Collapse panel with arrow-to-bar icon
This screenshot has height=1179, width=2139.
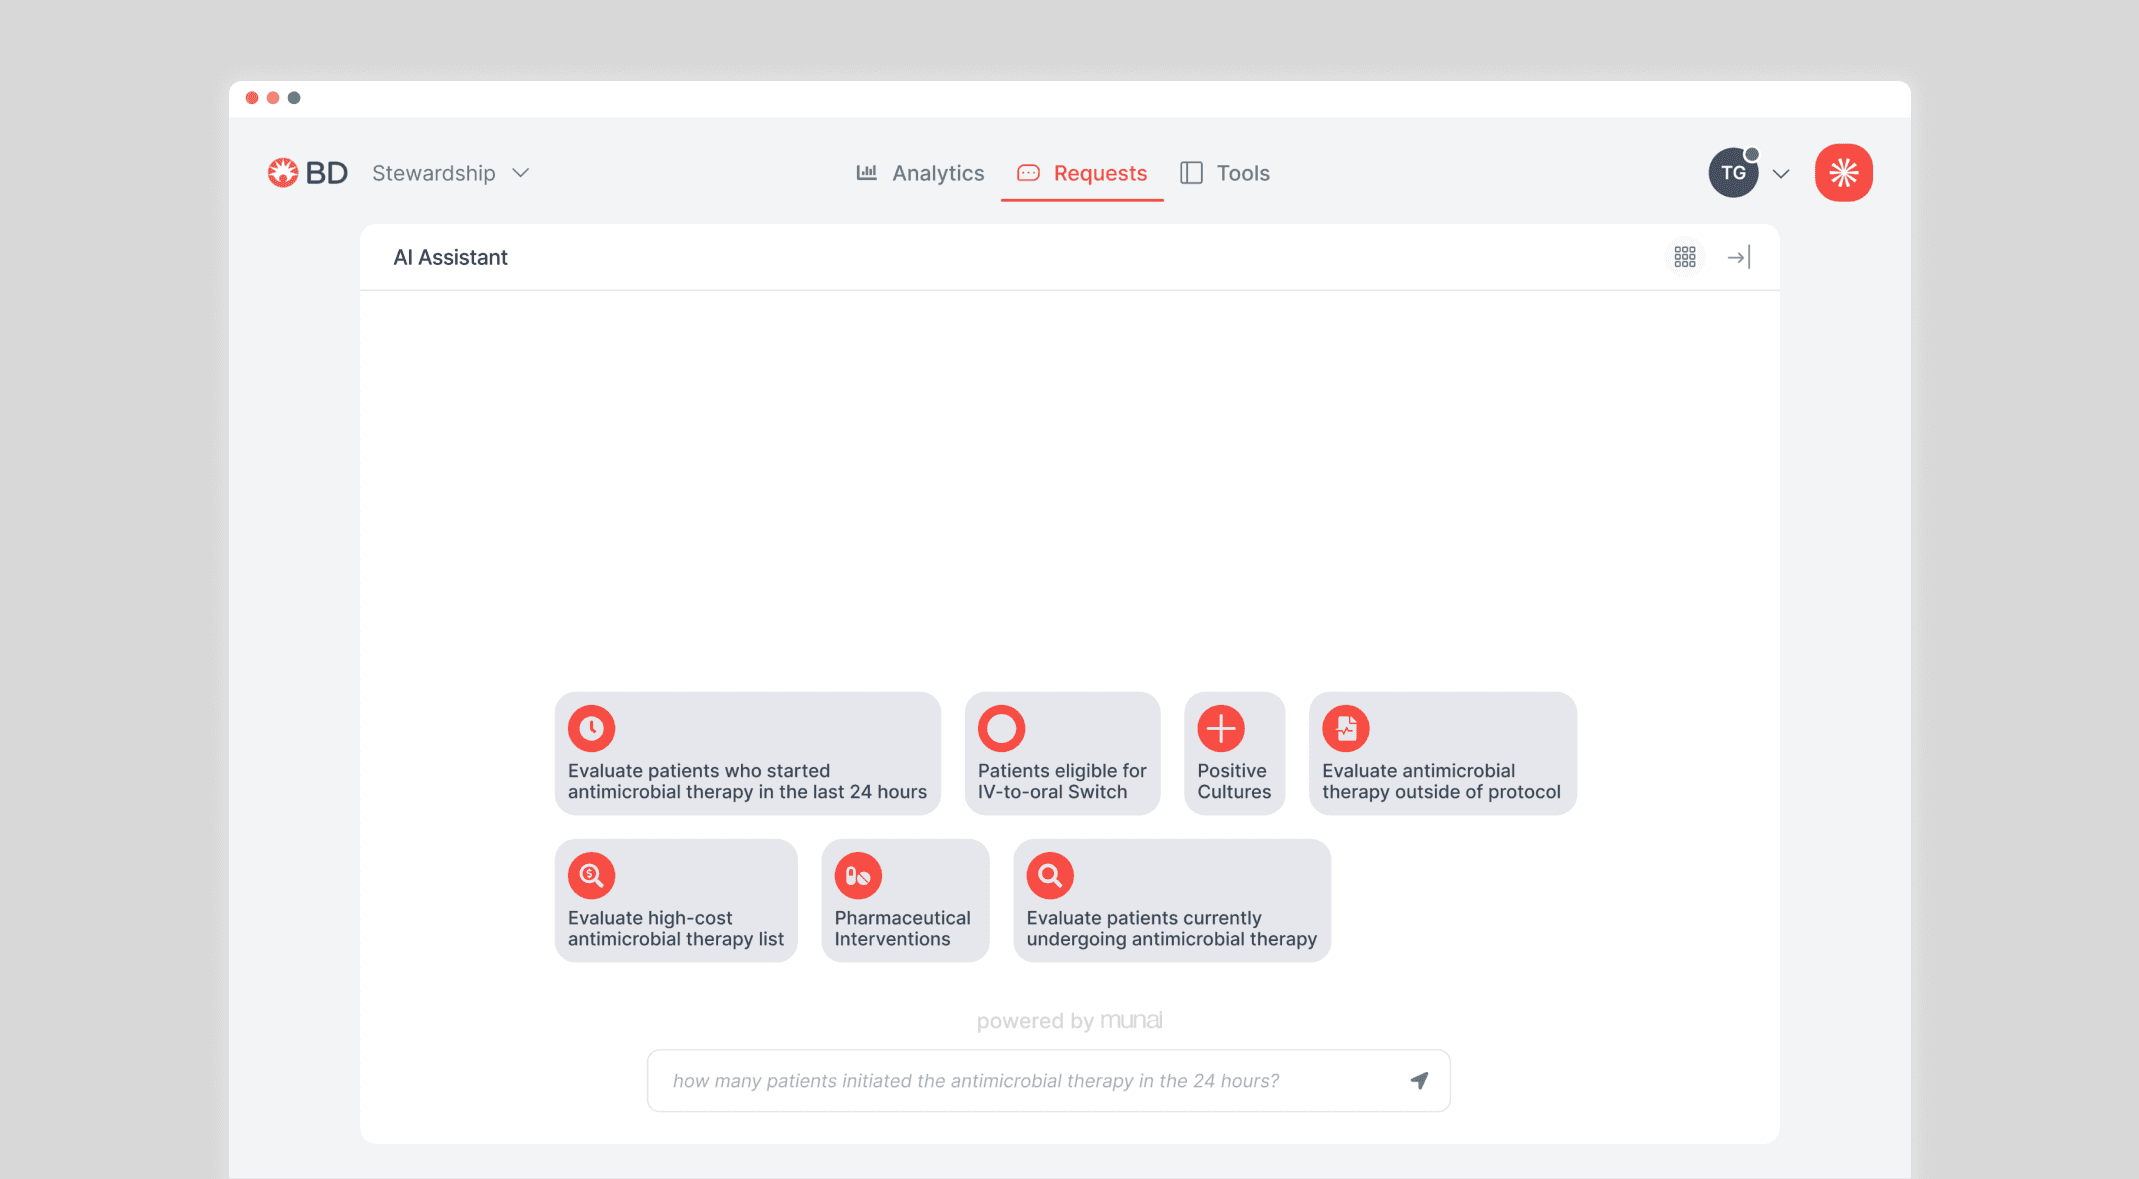coord(1738,258)
